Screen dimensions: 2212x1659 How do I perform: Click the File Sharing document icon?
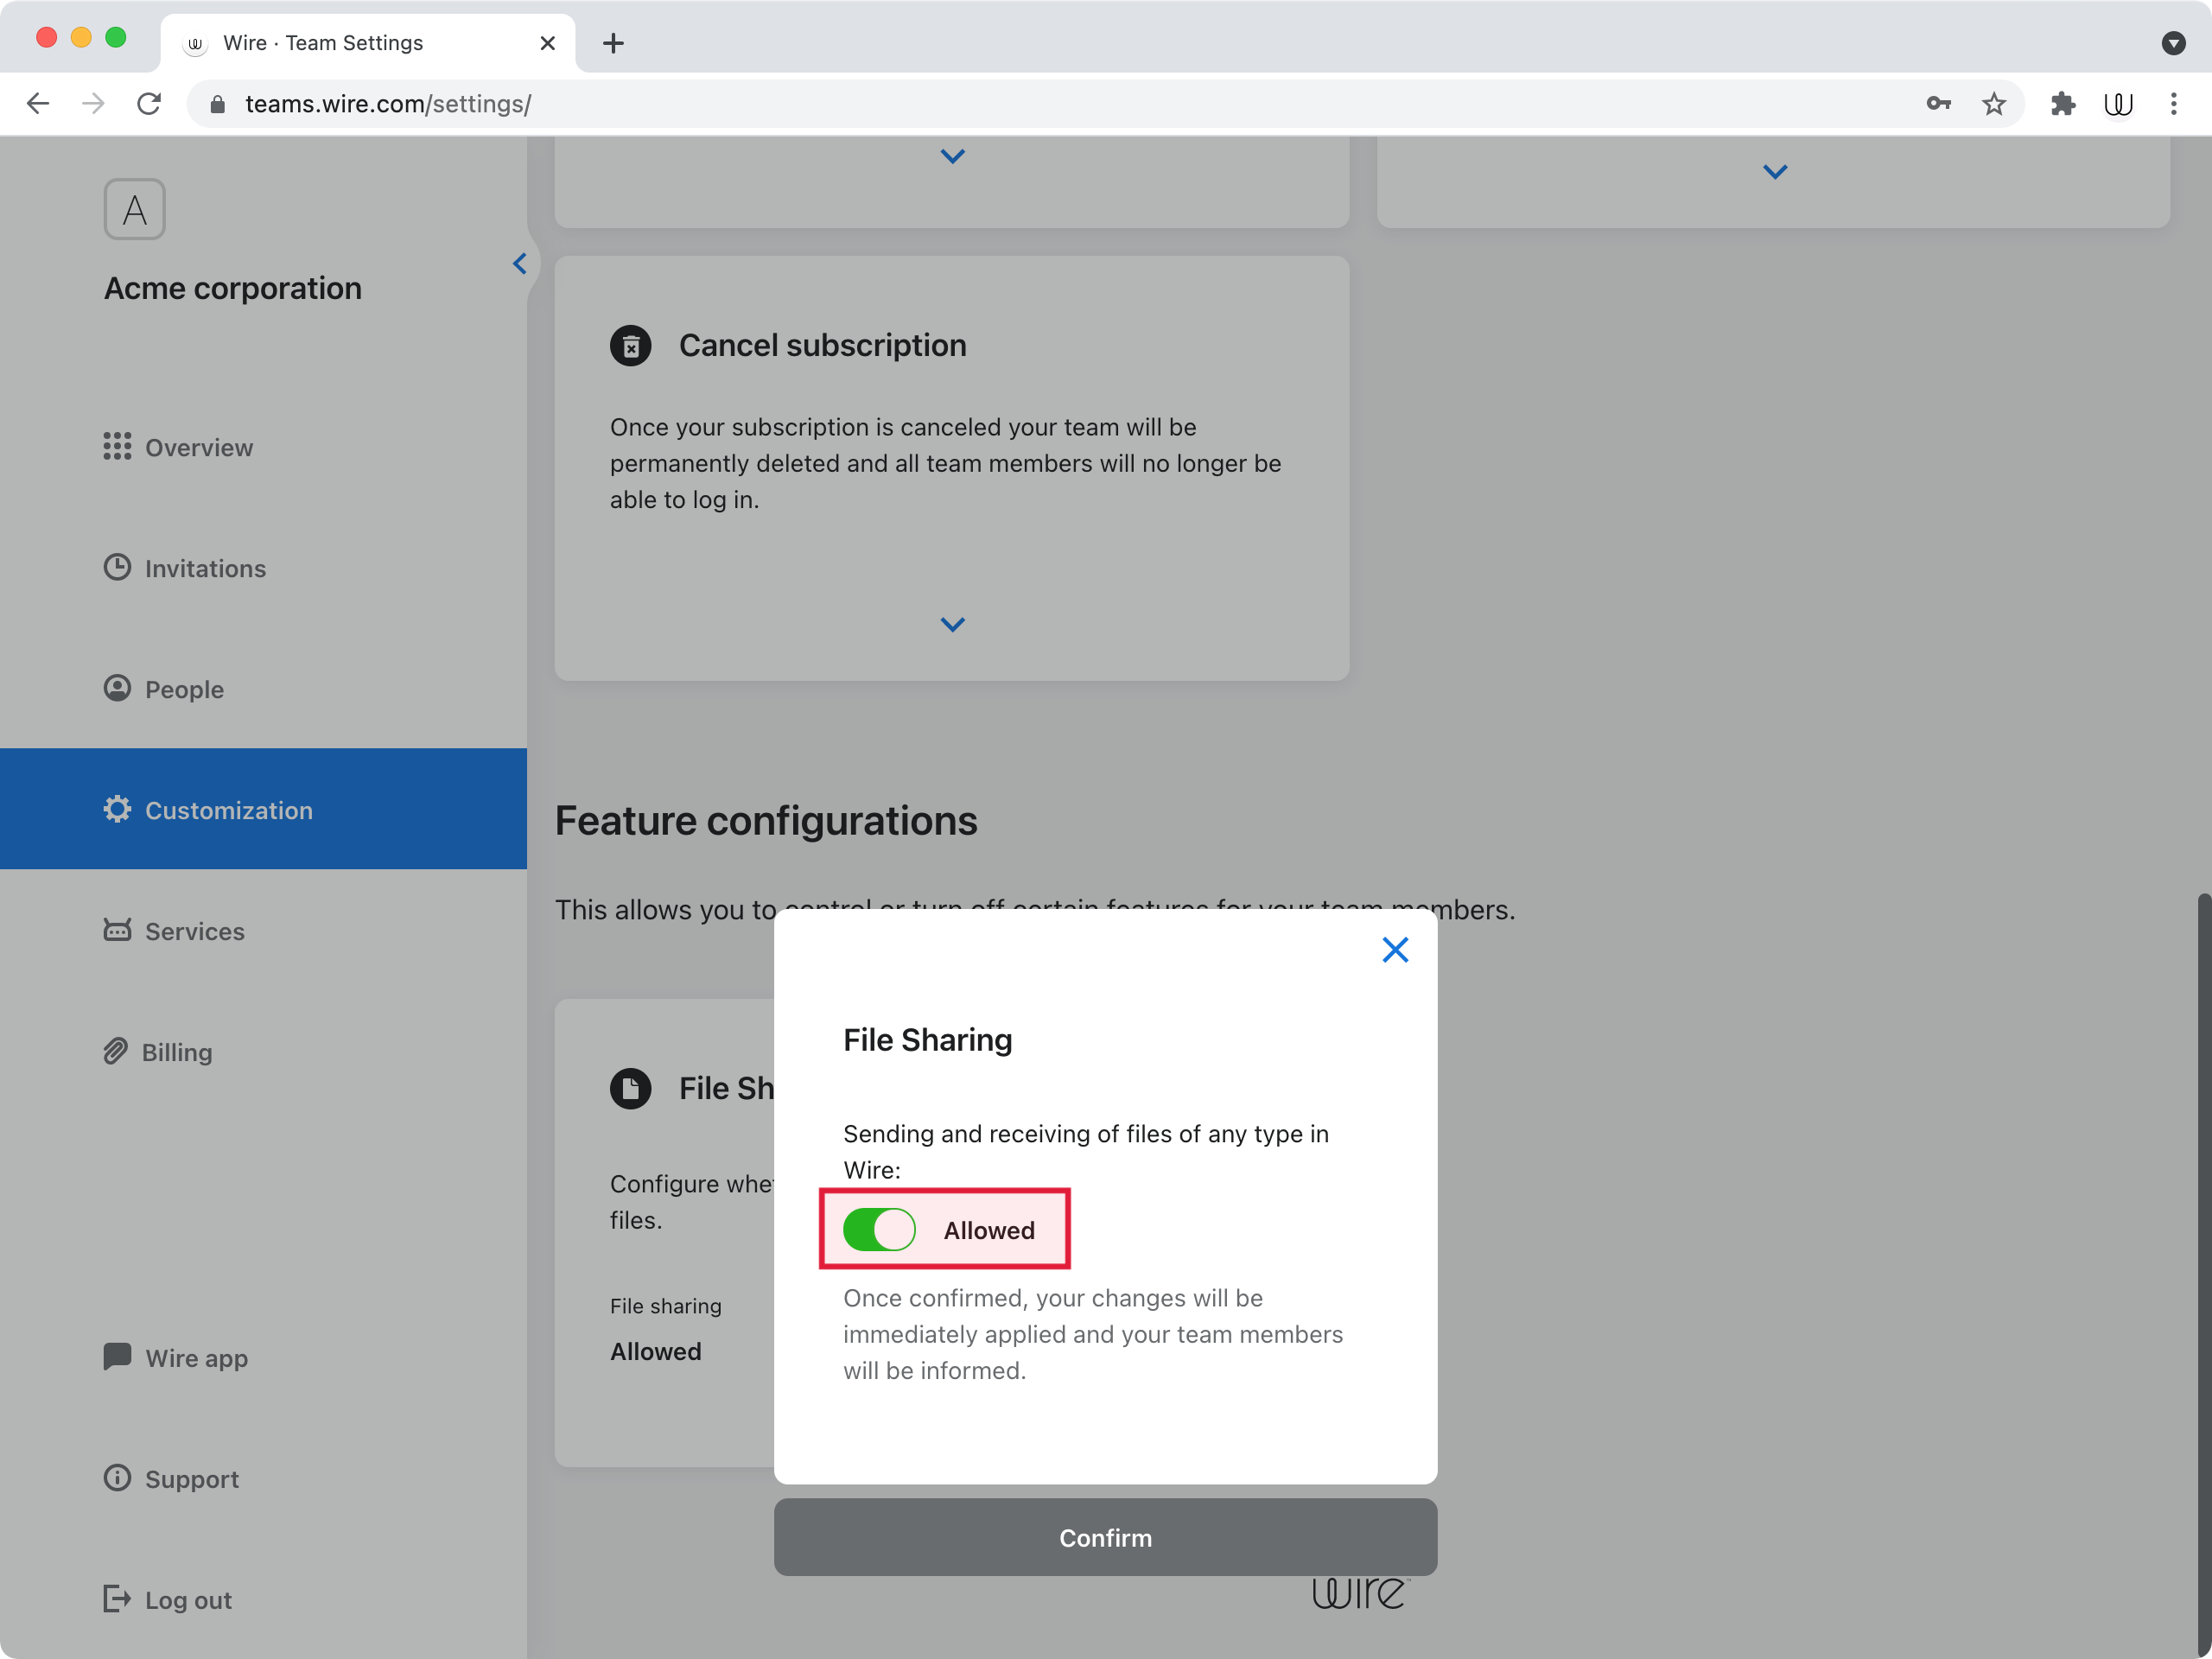(x=630, y=1088)
